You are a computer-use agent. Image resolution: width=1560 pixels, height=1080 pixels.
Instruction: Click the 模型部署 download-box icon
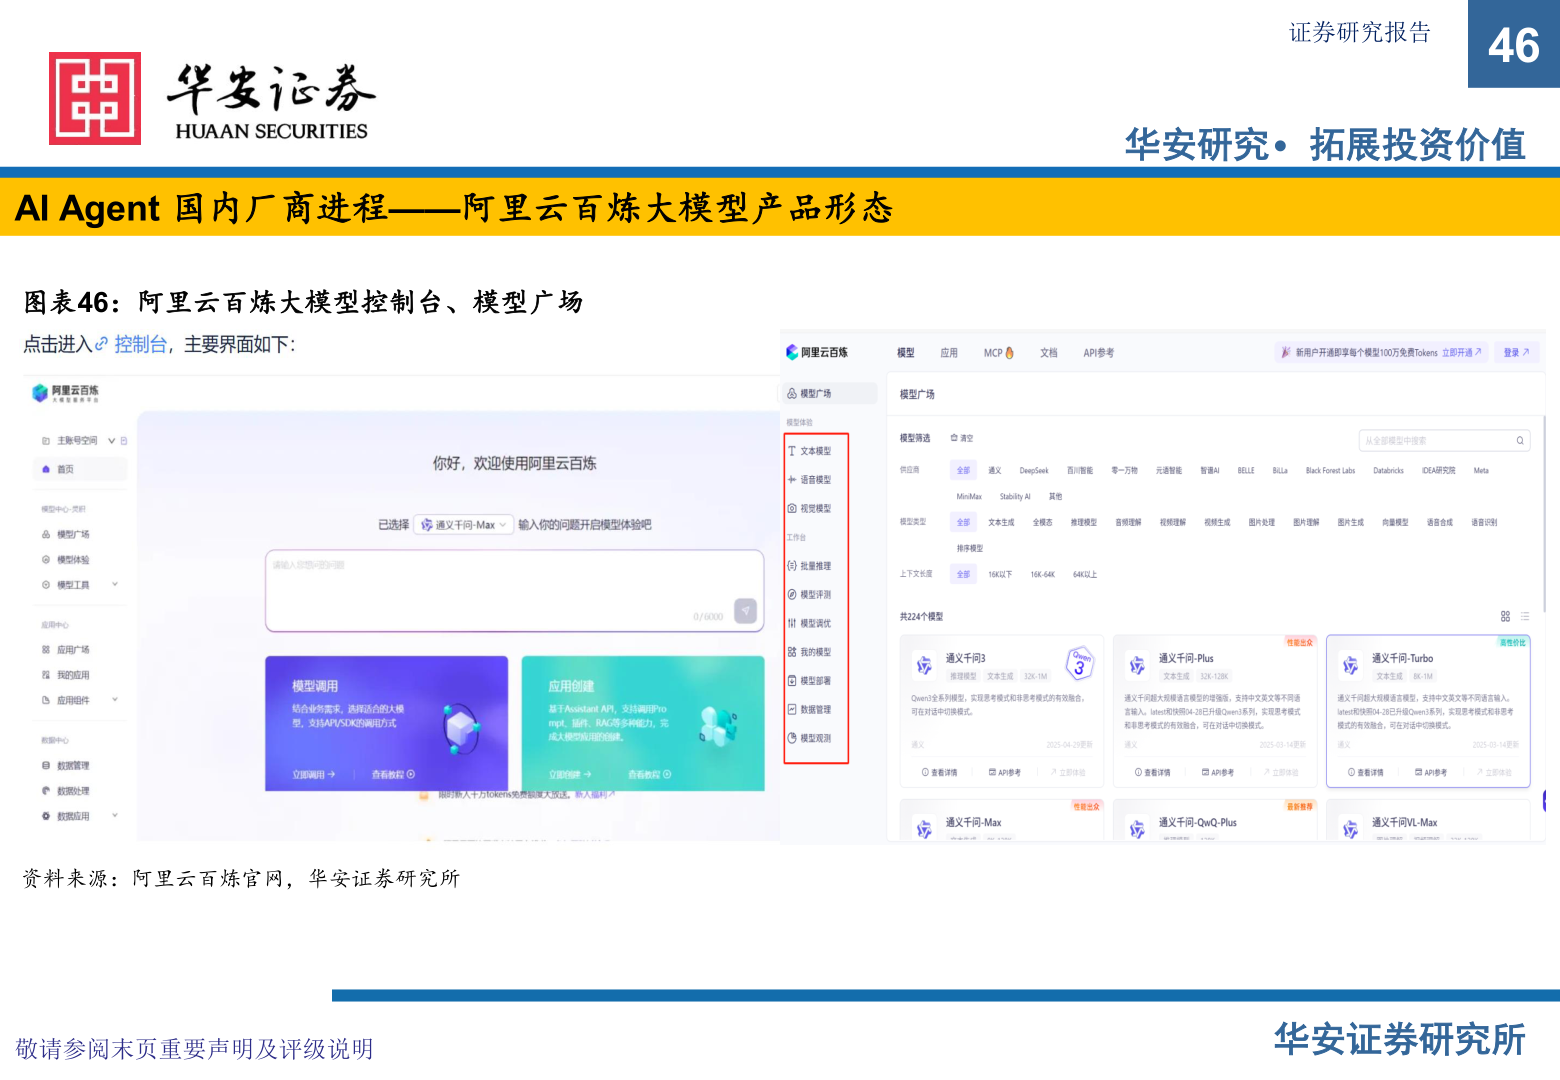(792, 681)
